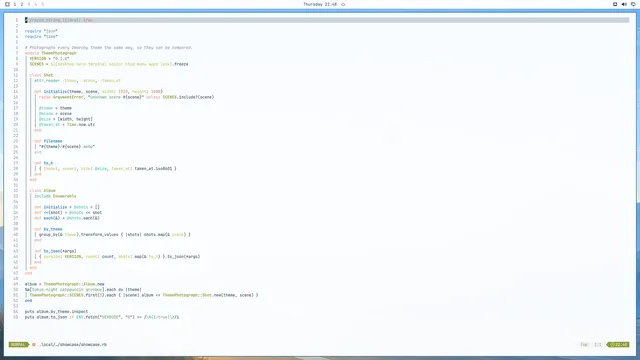Click the puts album.by_theme.inspect line
Screen dimensions: 640x360
pos(56,311)
